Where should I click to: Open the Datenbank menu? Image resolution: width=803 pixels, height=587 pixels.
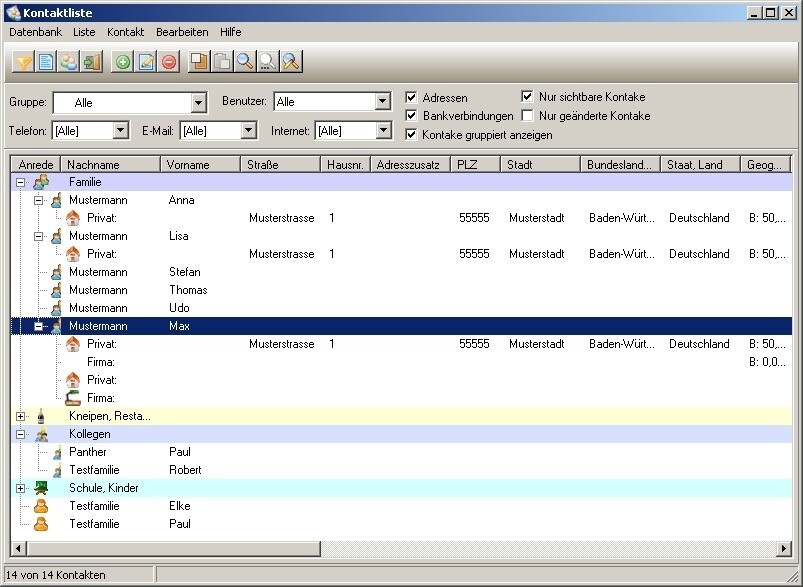point(35,32)
